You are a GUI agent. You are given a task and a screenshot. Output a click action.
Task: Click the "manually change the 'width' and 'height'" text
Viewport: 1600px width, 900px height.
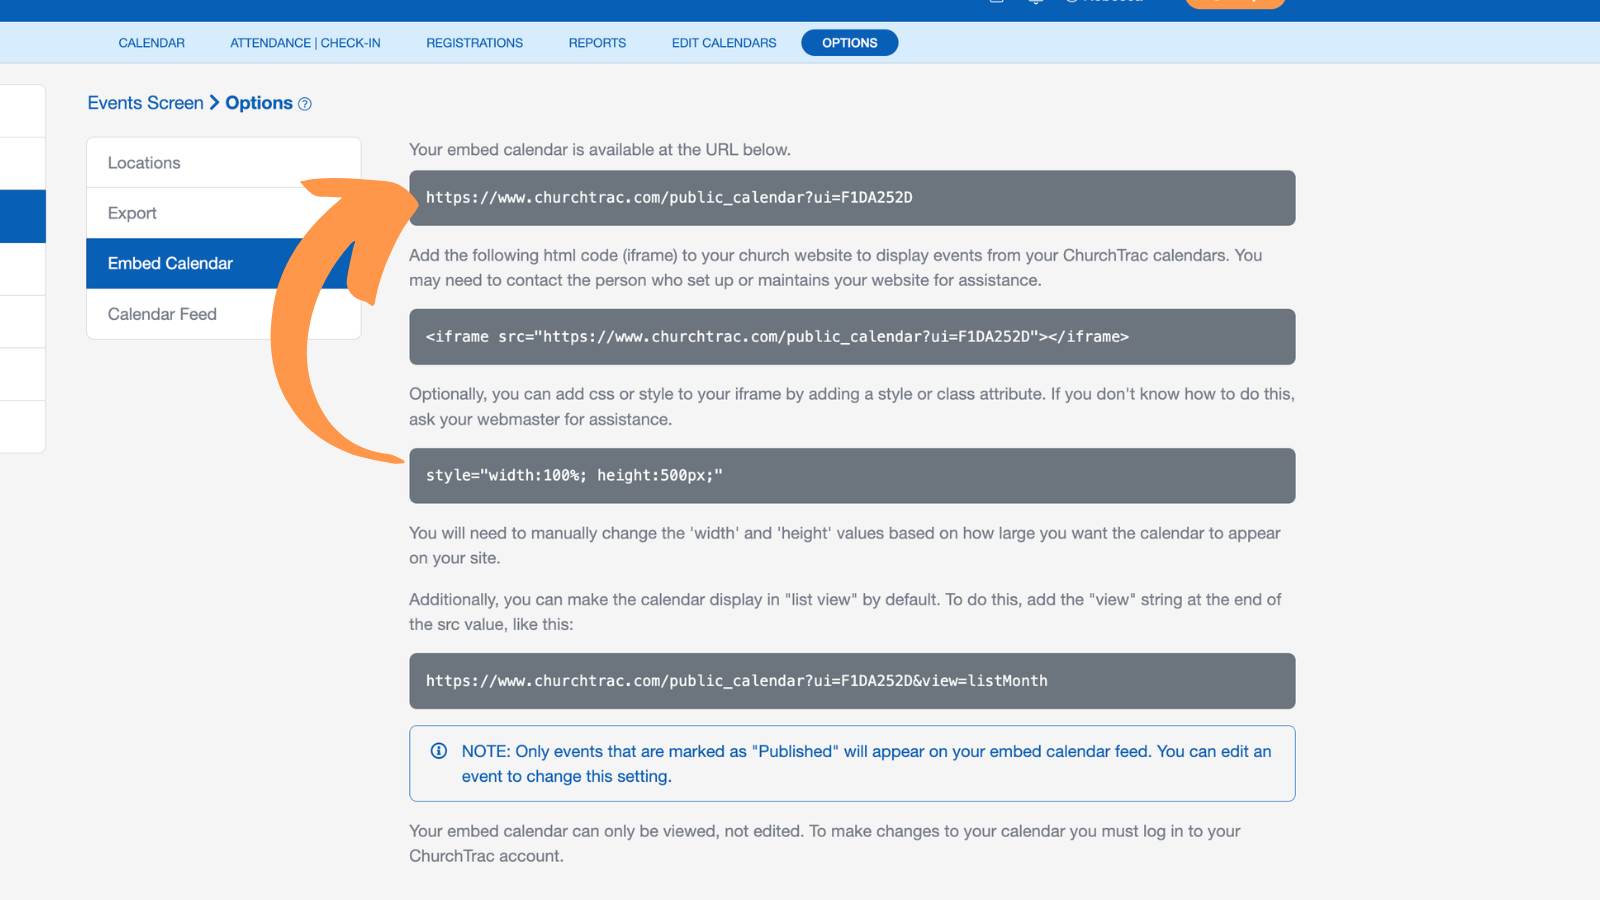pos(845,546)
